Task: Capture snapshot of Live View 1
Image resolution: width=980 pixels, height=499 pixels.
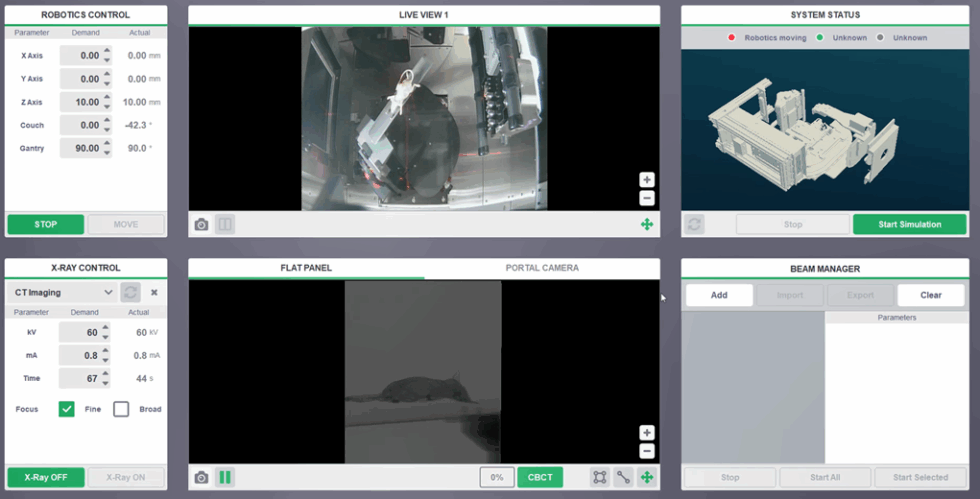Action: point(201,225)
